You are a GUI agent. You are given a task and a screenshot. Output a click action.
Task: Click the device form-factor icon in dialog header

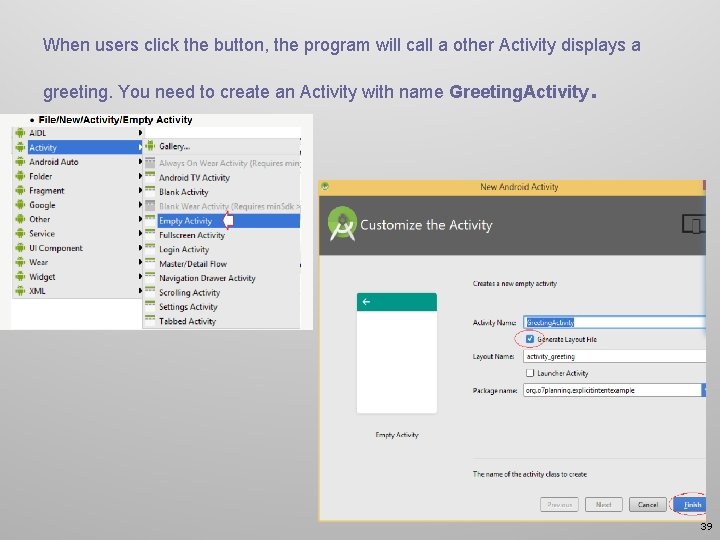pos(693,224)
